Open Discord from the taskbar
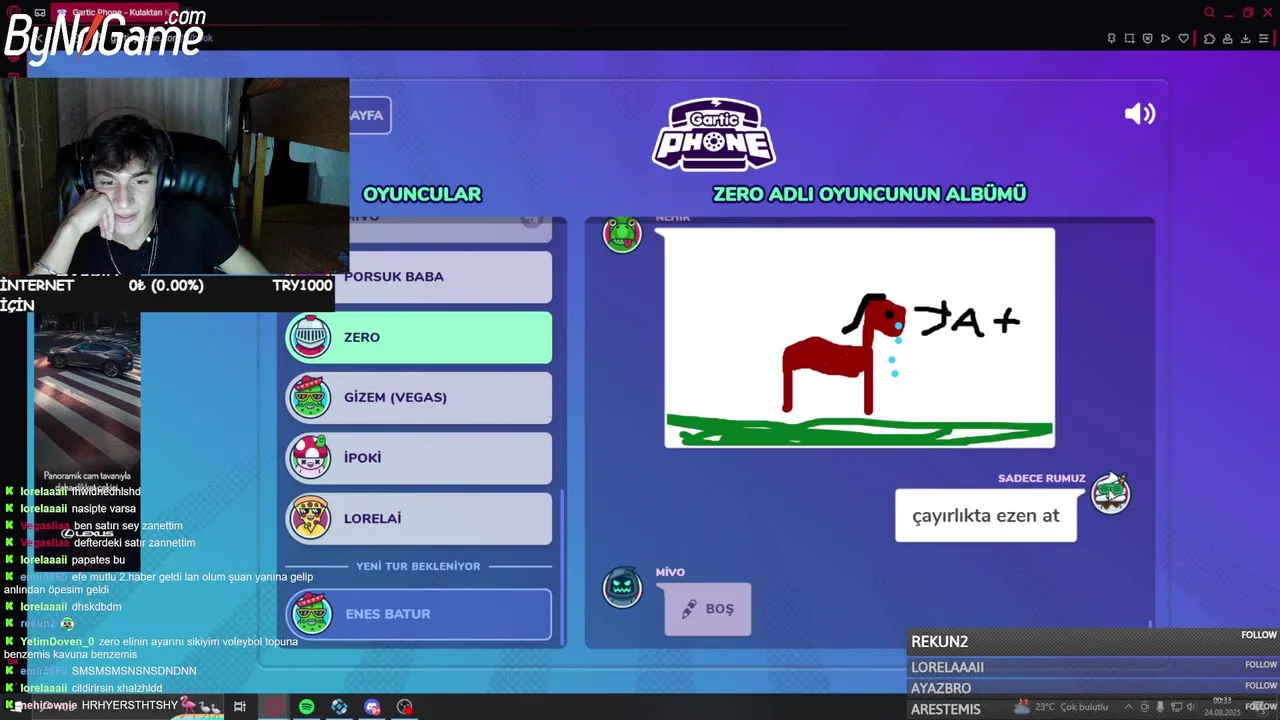This screenshot has height=720, width=1280. 372,707
